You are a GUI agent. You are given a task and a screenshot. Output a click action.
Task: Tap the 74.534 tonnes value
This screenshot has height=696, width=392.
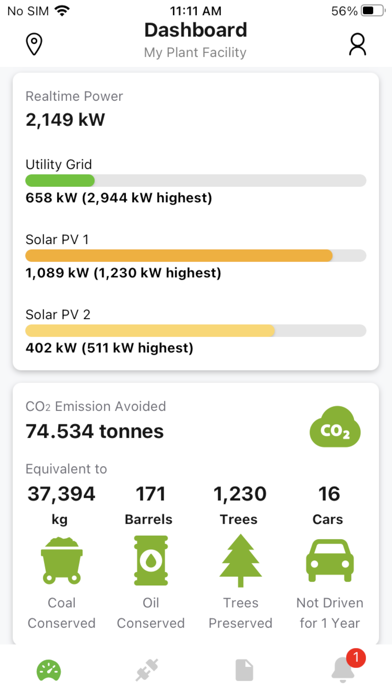[95, 431]
